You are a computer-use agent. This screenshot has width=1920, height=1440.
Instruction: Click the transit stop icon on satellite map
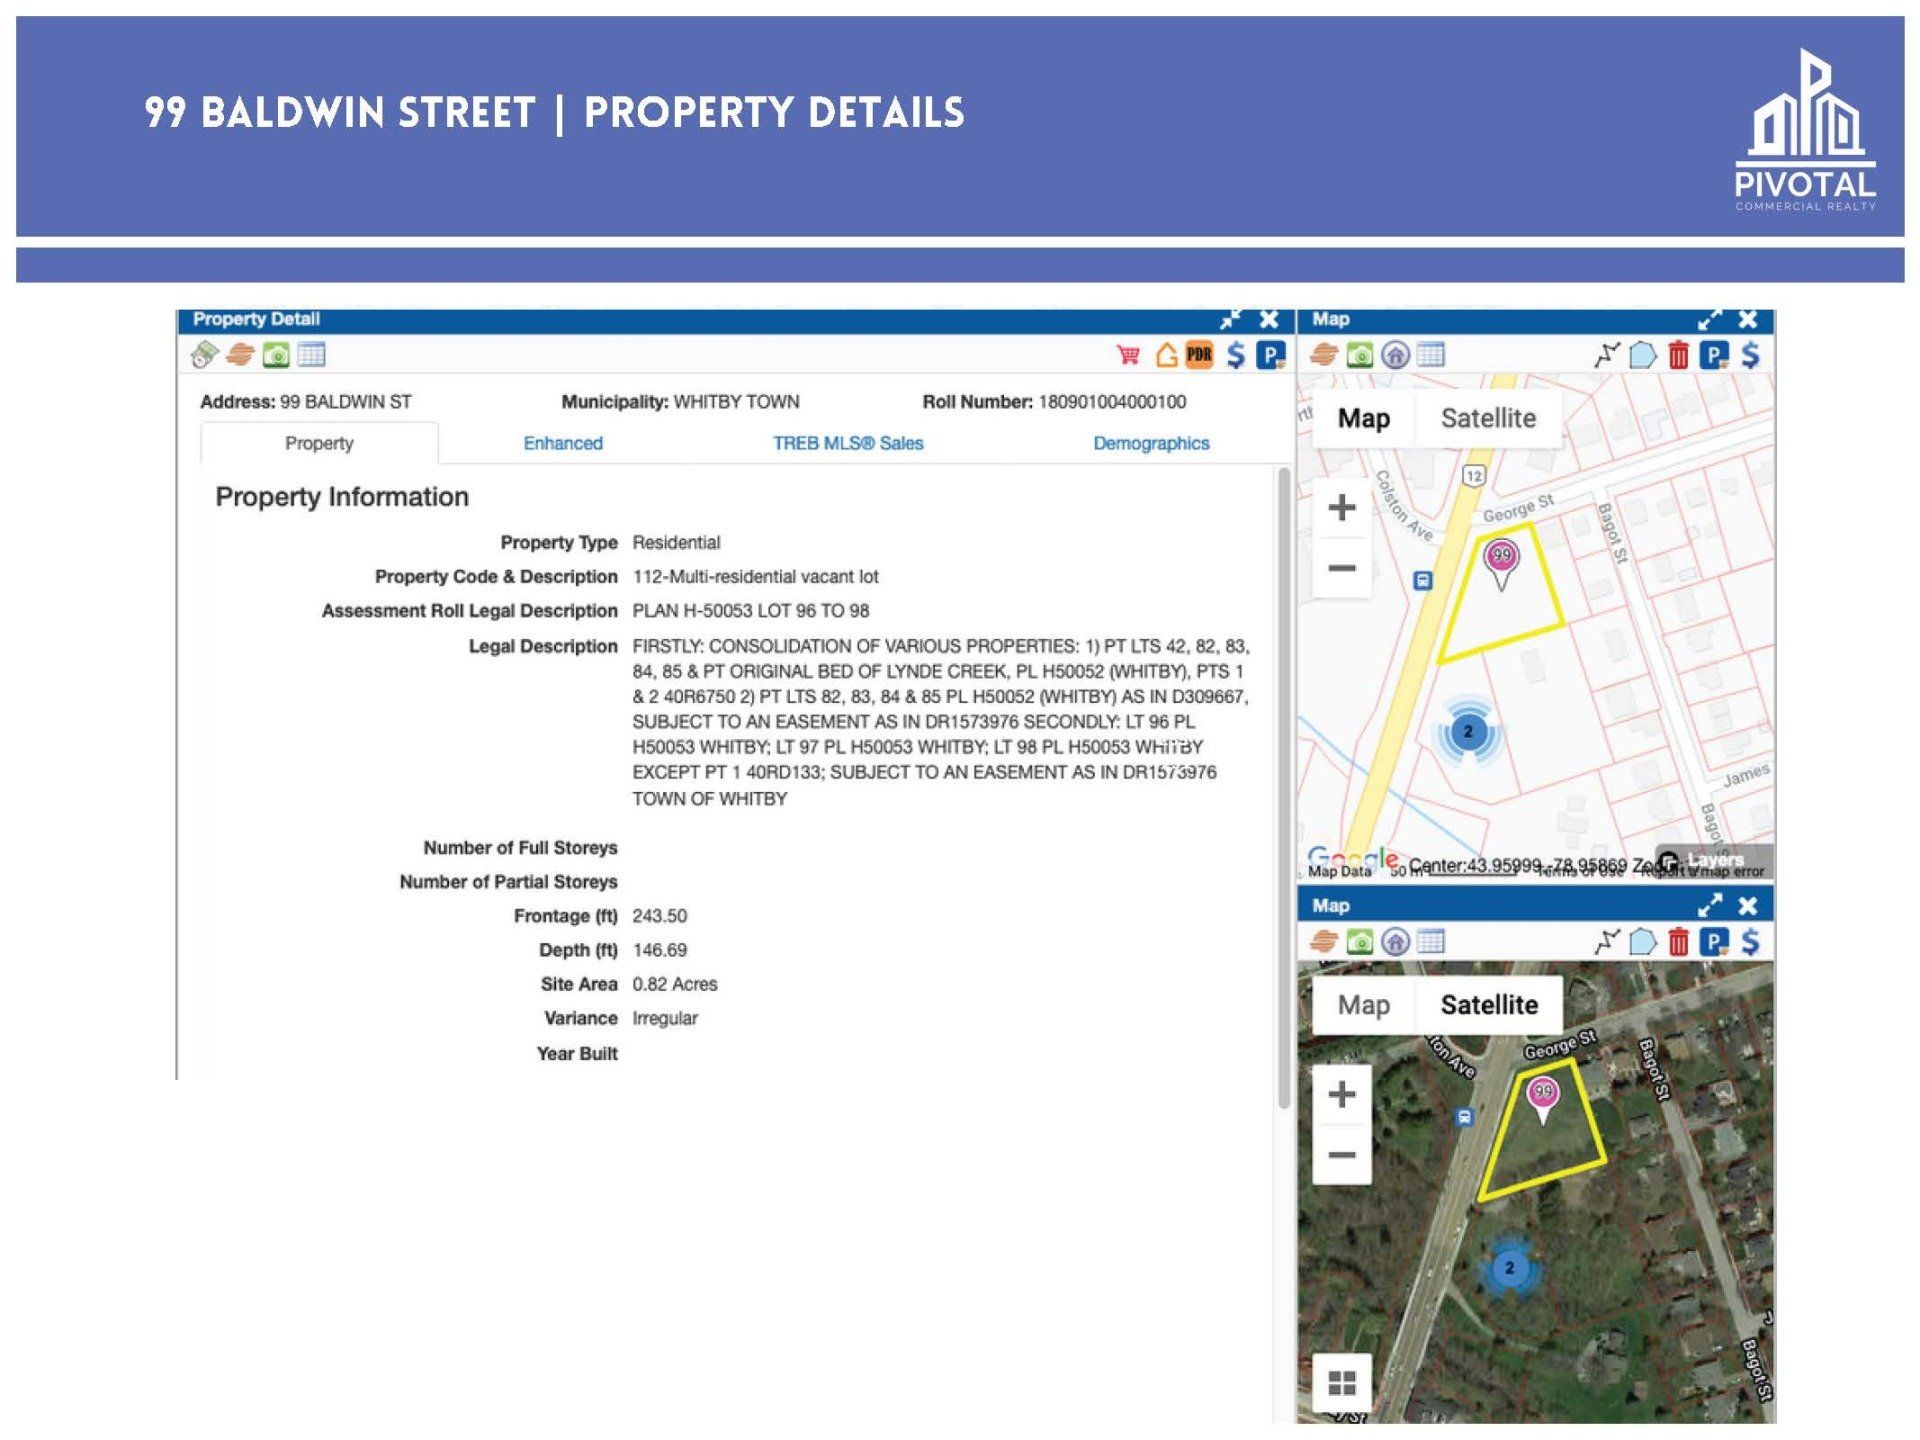point(1464,1118)
